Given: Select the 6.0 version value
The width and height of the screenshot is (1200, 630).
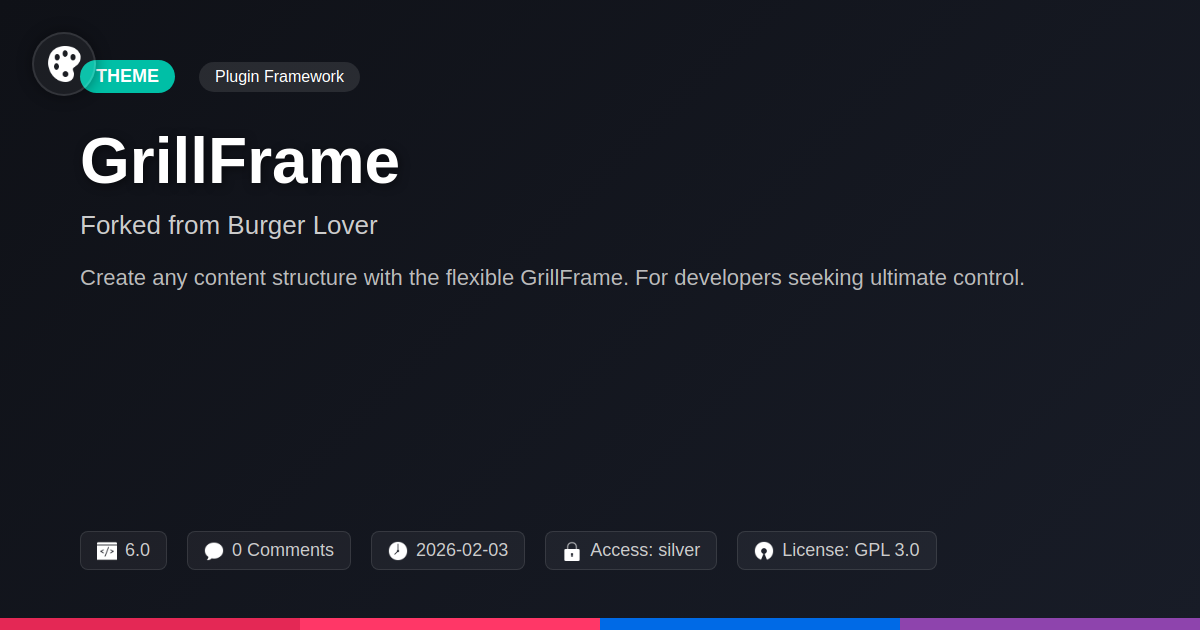Looking at the screenshot, I should [138, 550].
